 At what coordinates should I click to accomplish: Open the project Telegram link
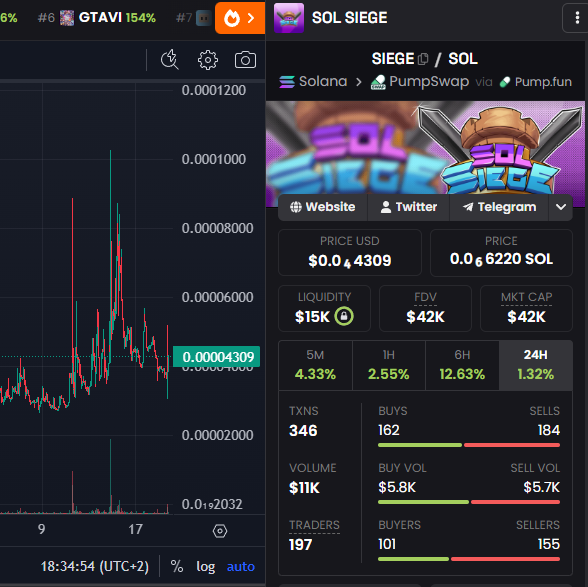(499, 207)
